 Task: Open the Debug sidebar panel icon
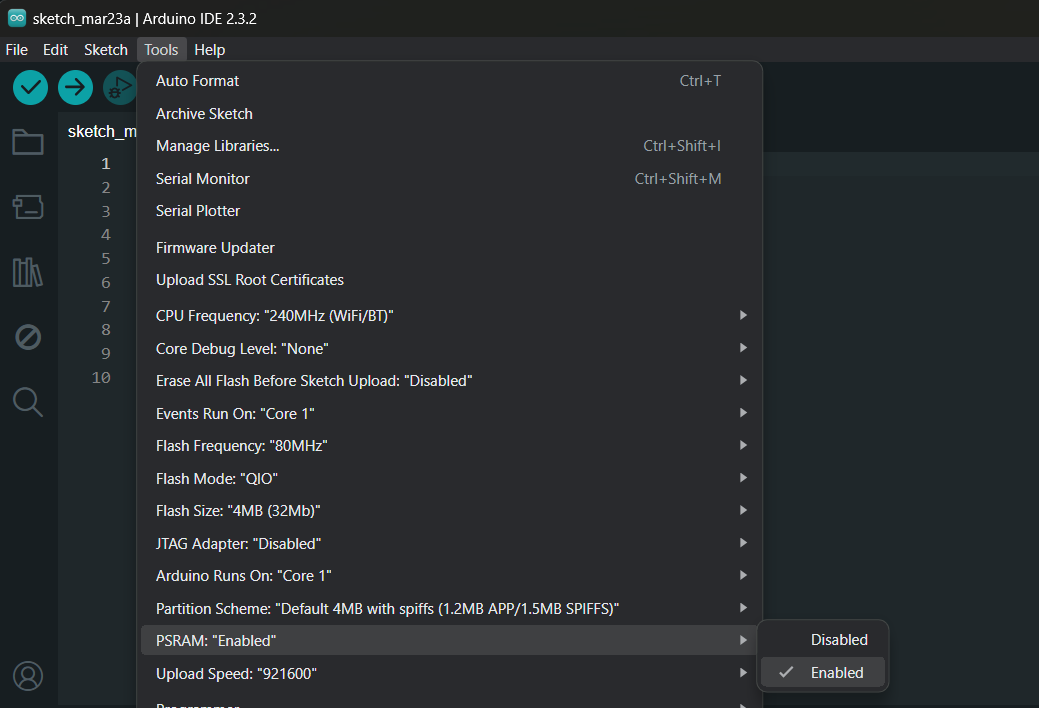pyautogui.click(x=28, y=337)
